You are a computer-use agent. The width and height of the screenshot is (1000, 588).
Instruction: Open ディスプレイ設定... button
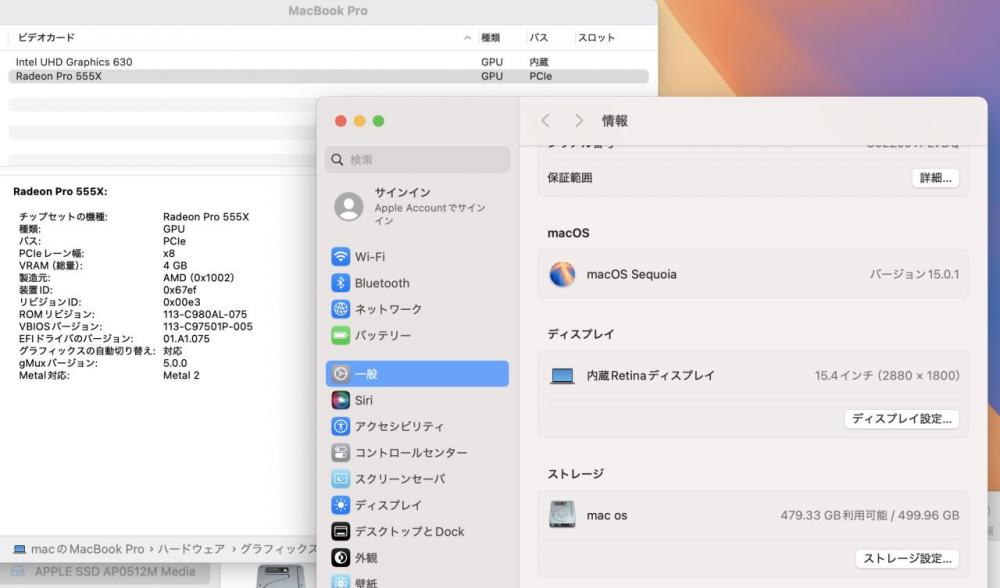click(x=901, y=419)
